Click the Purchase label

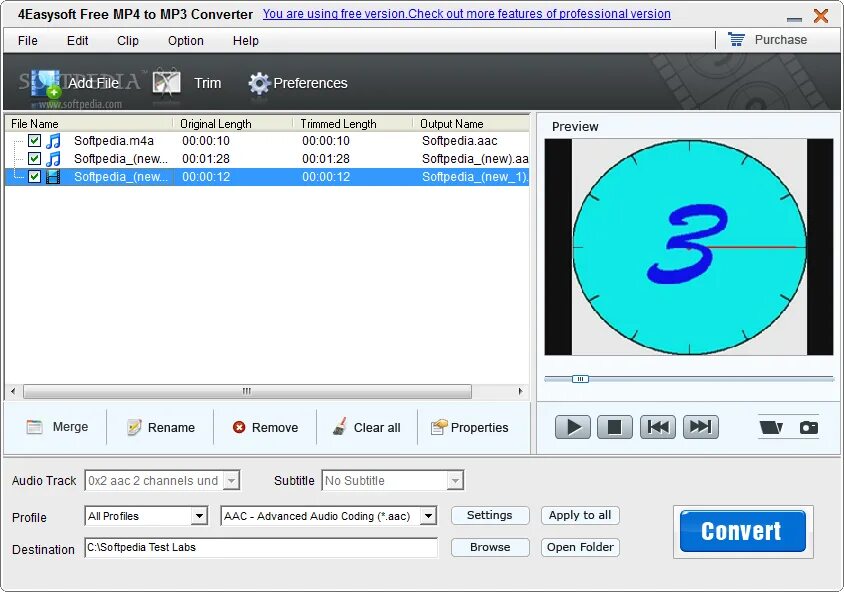[x=780, y=39]
